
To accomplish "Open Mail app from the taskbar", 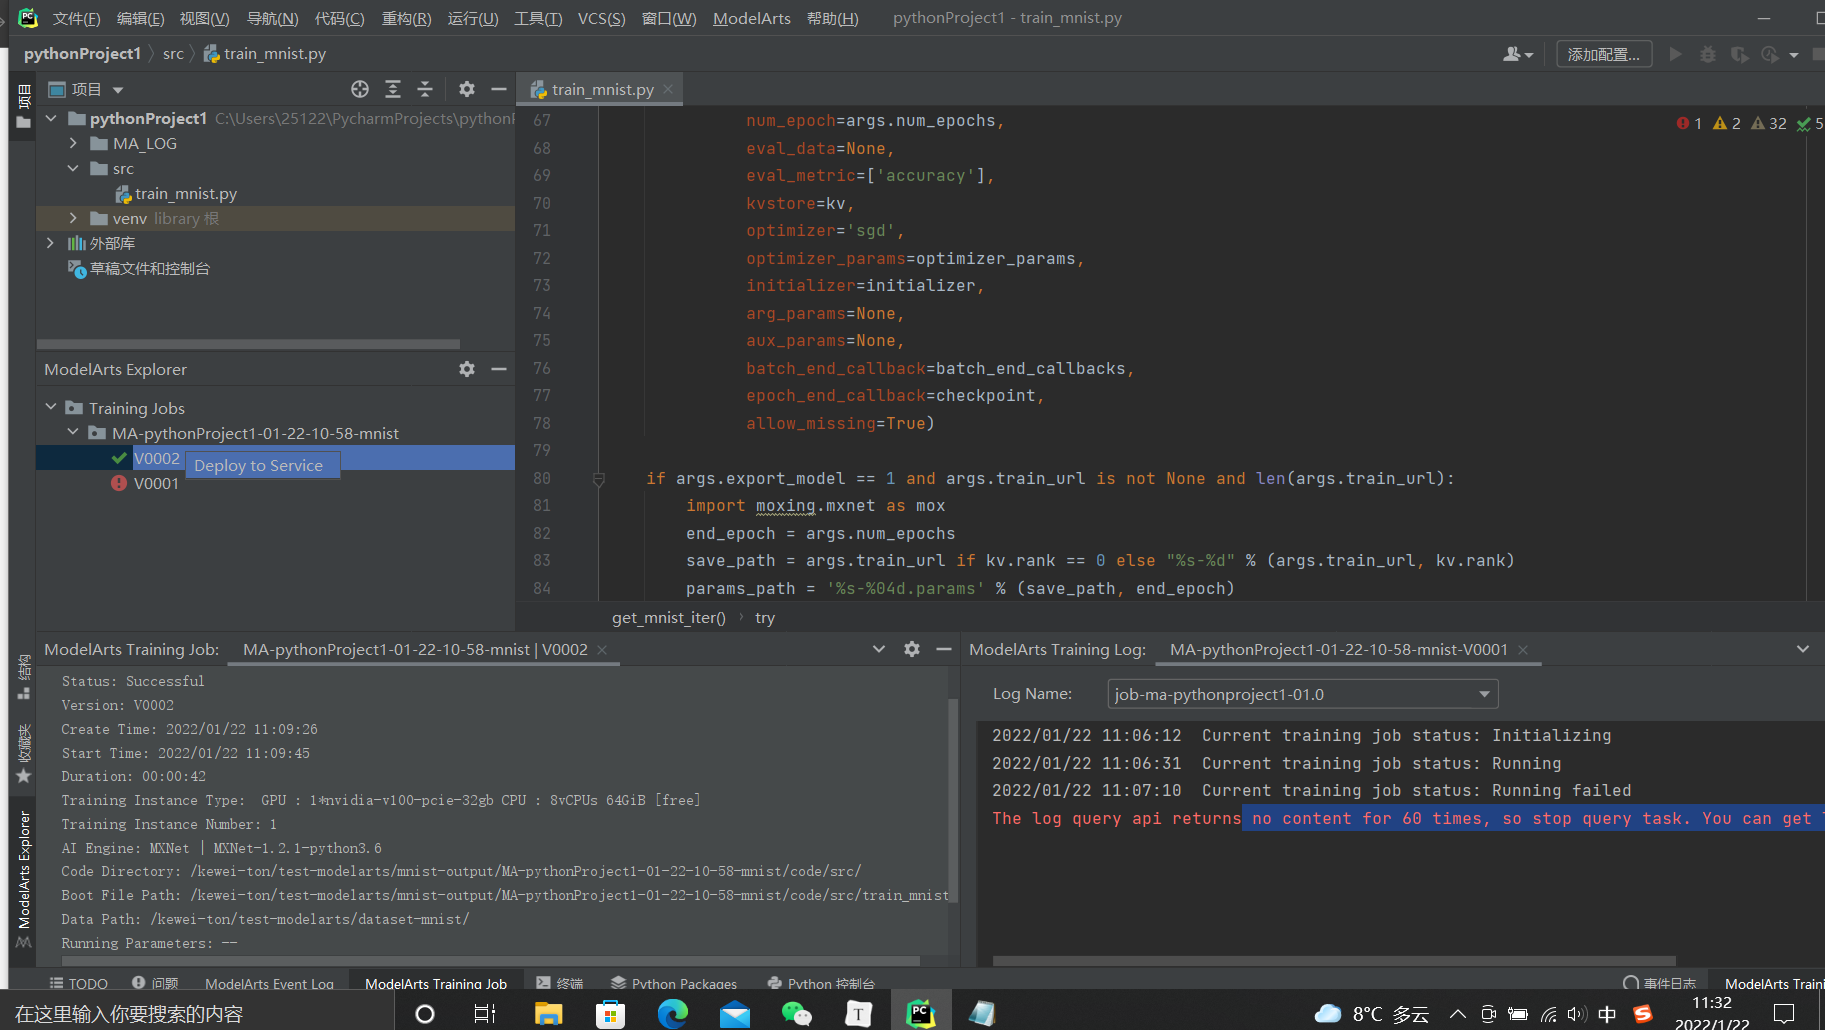I will pos(735,1014).
